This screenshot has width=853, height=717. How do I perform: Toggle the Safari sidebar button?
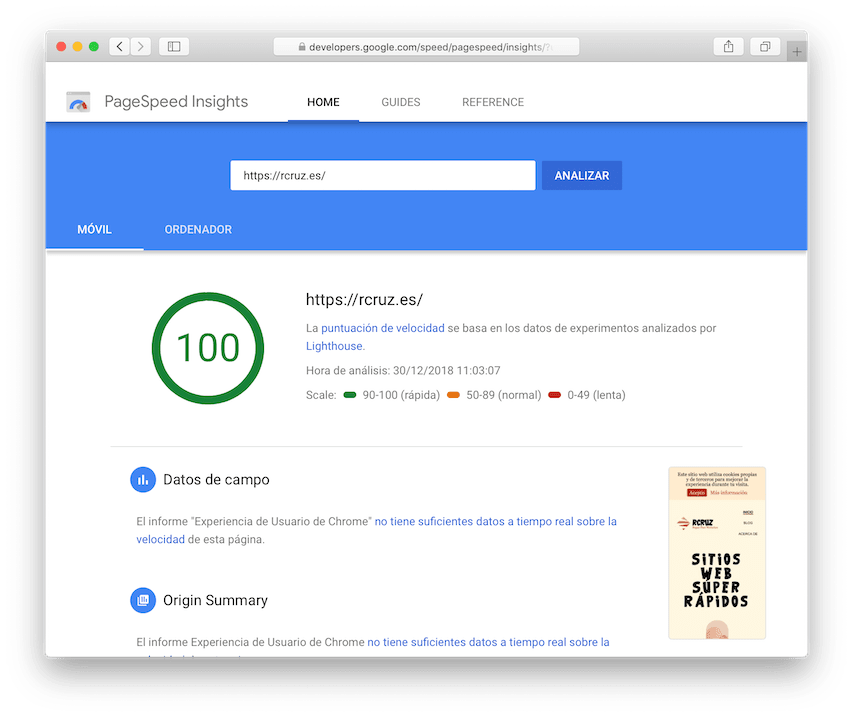pos(174,47)
